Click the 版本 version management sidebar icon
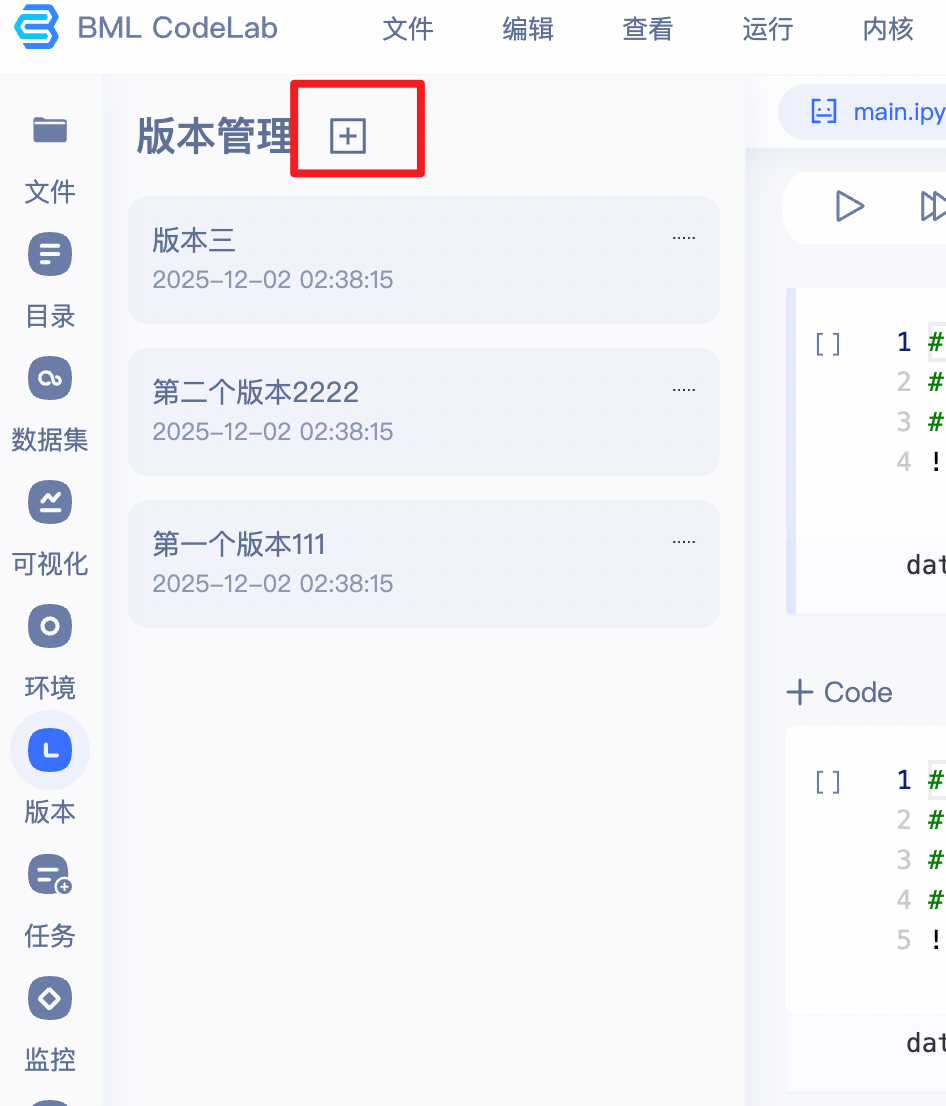Viewport: 946px width, 1106px height. (49, 749)
